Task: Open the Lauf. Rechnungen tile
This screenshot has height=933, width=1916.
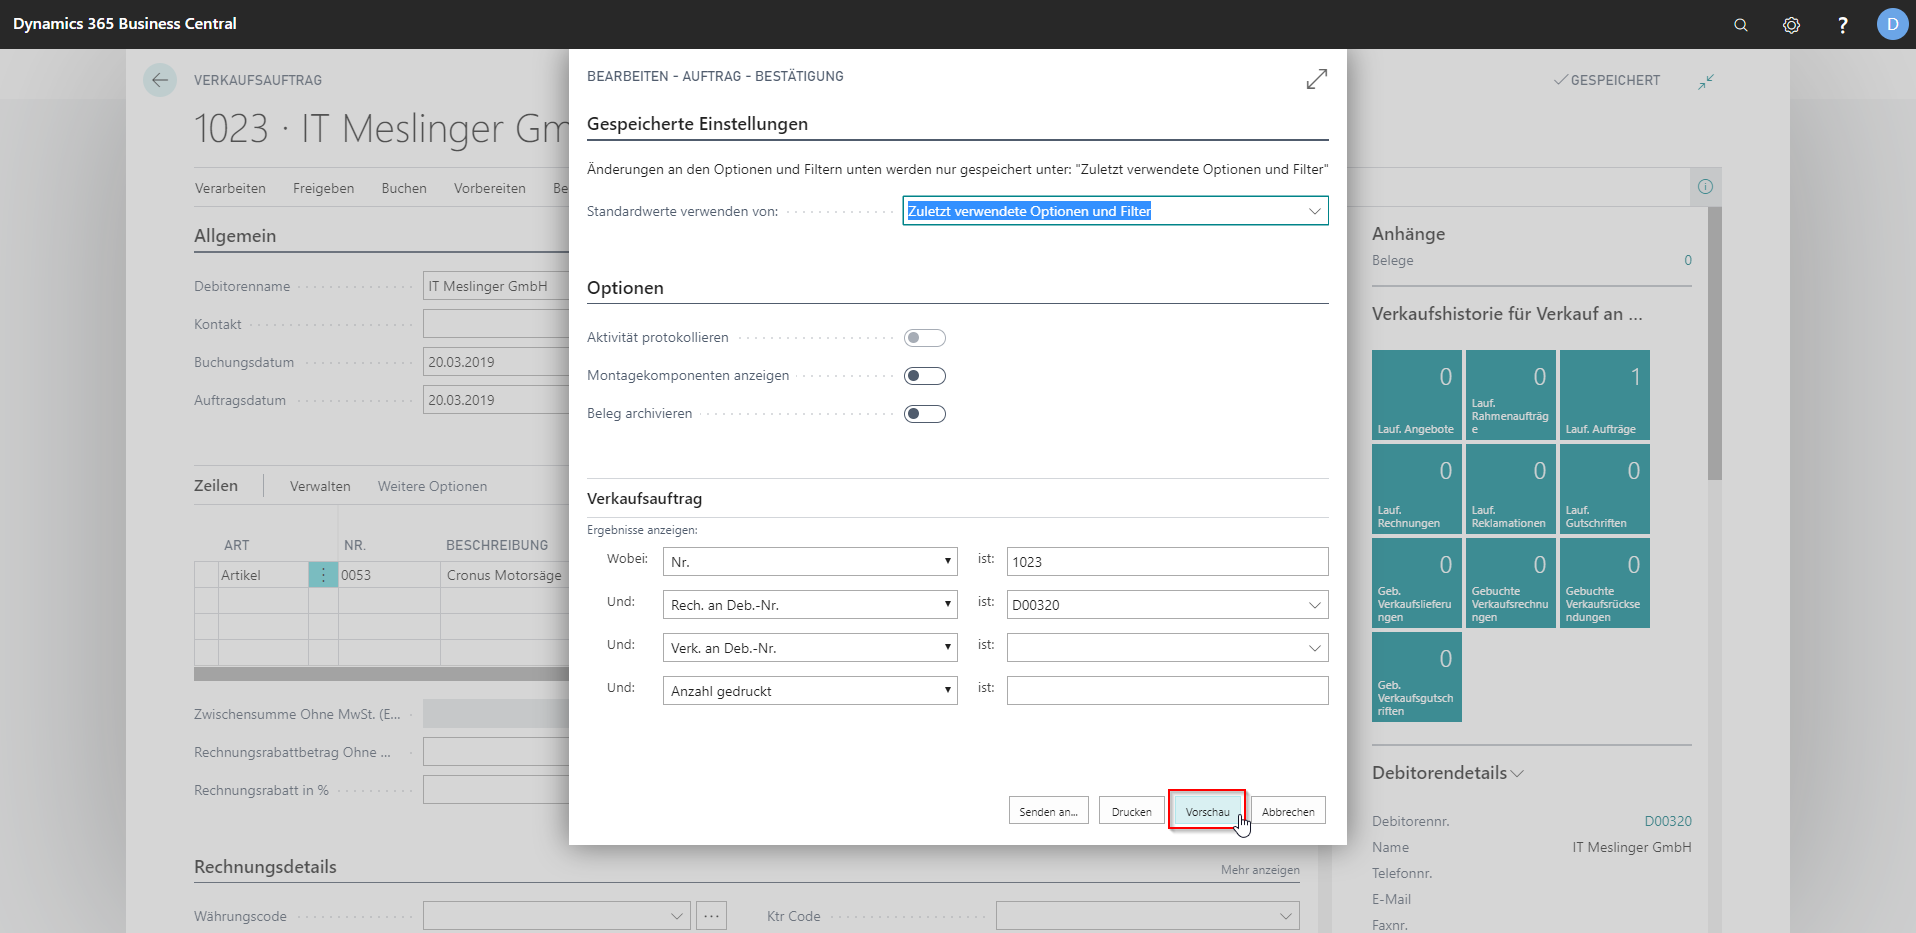Action: tap(1417, 489)
